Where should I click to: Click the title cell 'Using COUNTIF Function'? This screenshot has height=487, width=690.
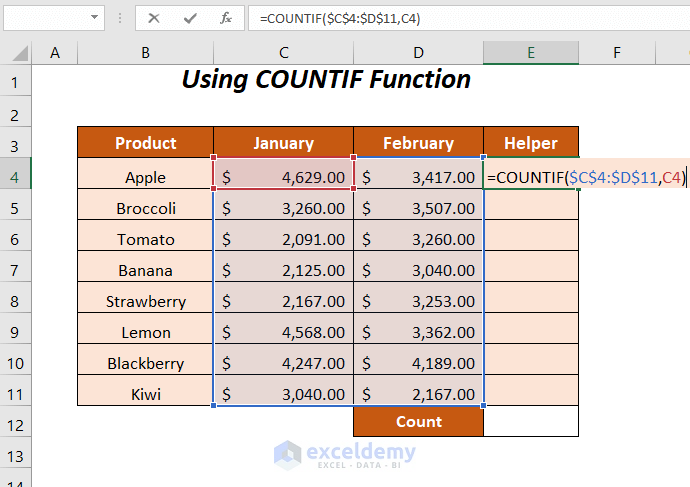pyautogui.click(x=326, y=80)
